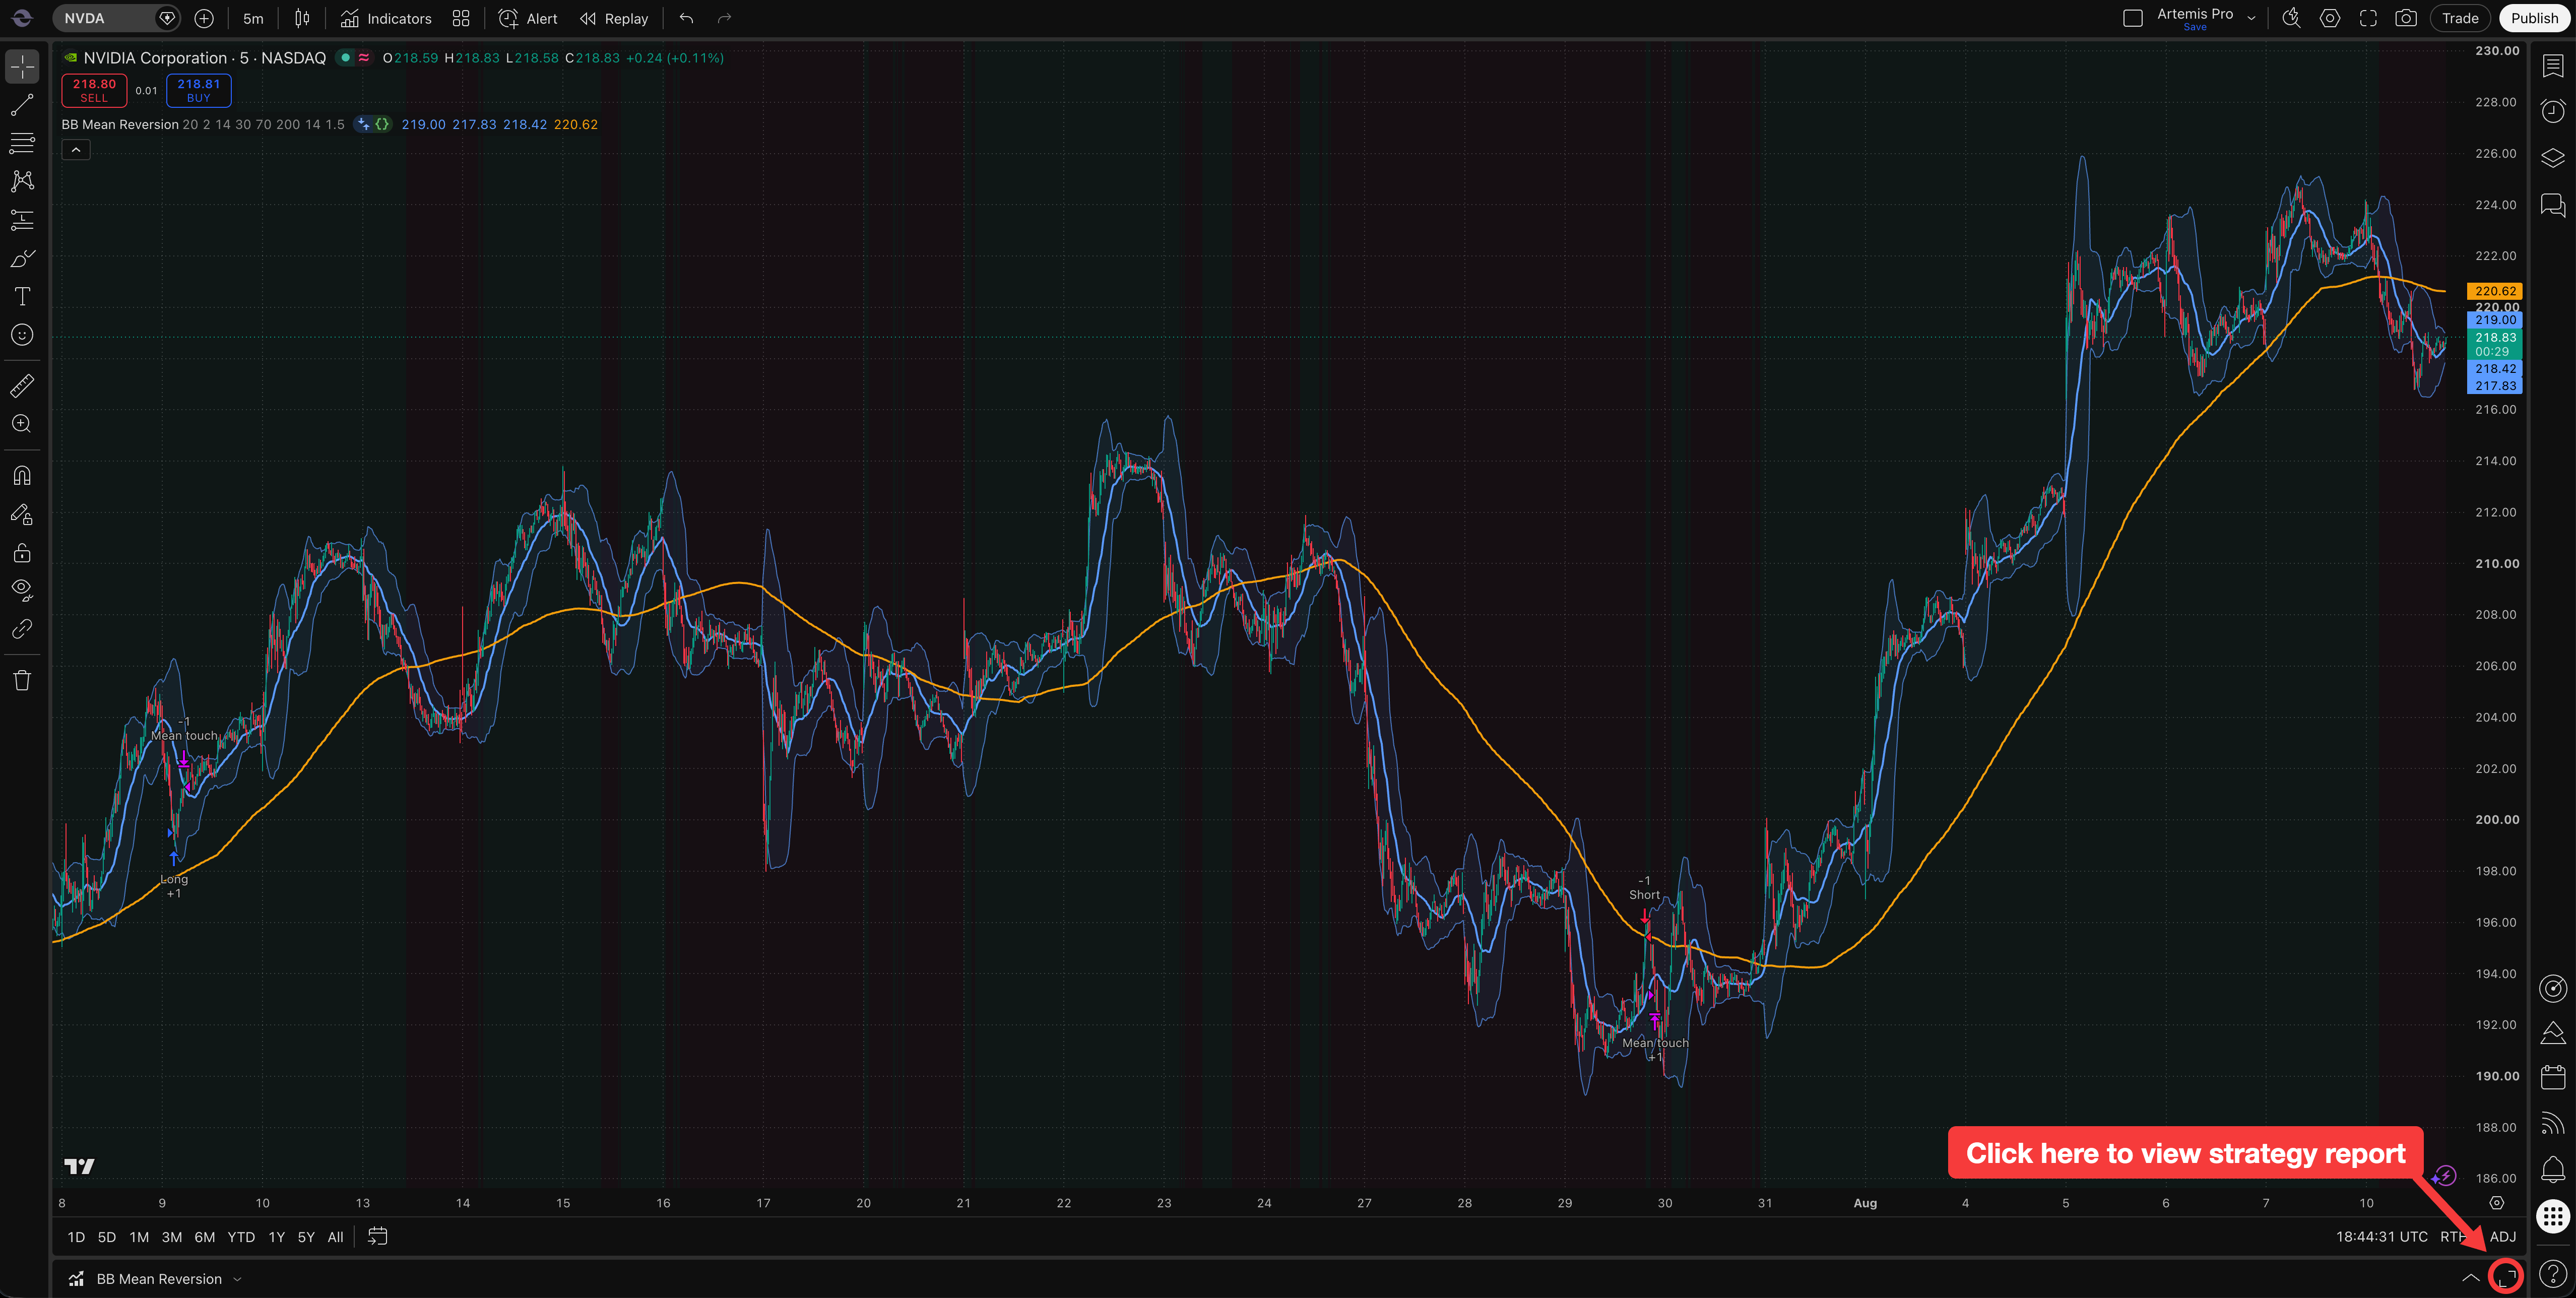Open the notifications bell
This screenshot has width=2576, height=1298.
point(2553,1168)
